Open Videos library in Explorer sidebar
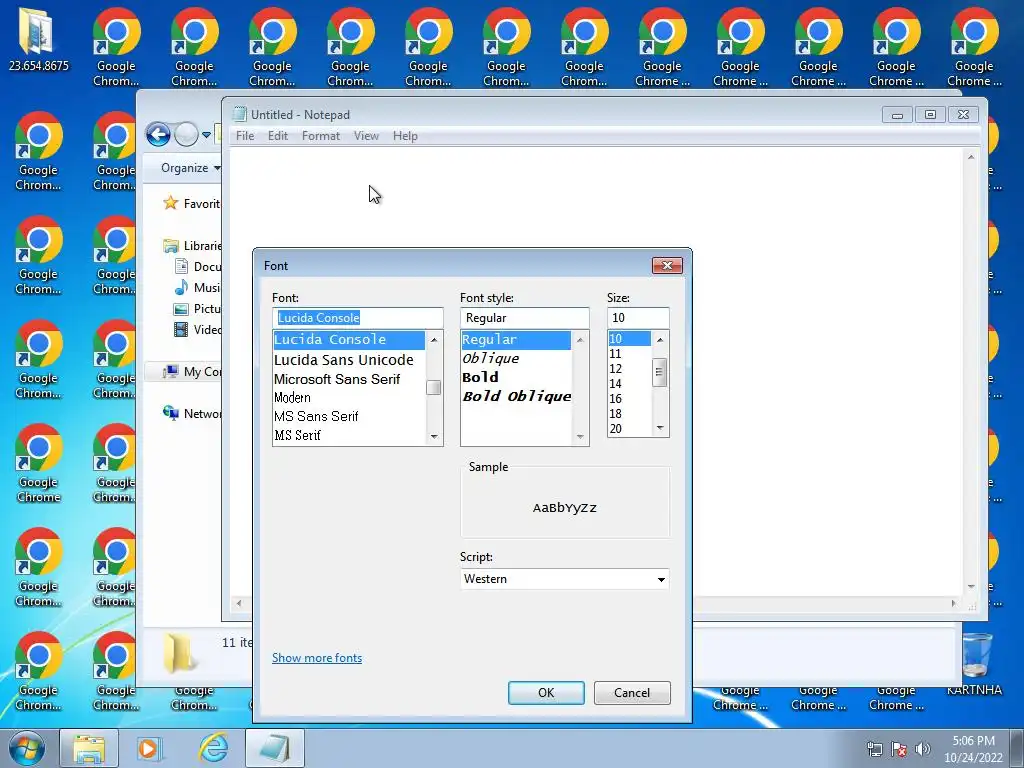 tap(198, 329)
